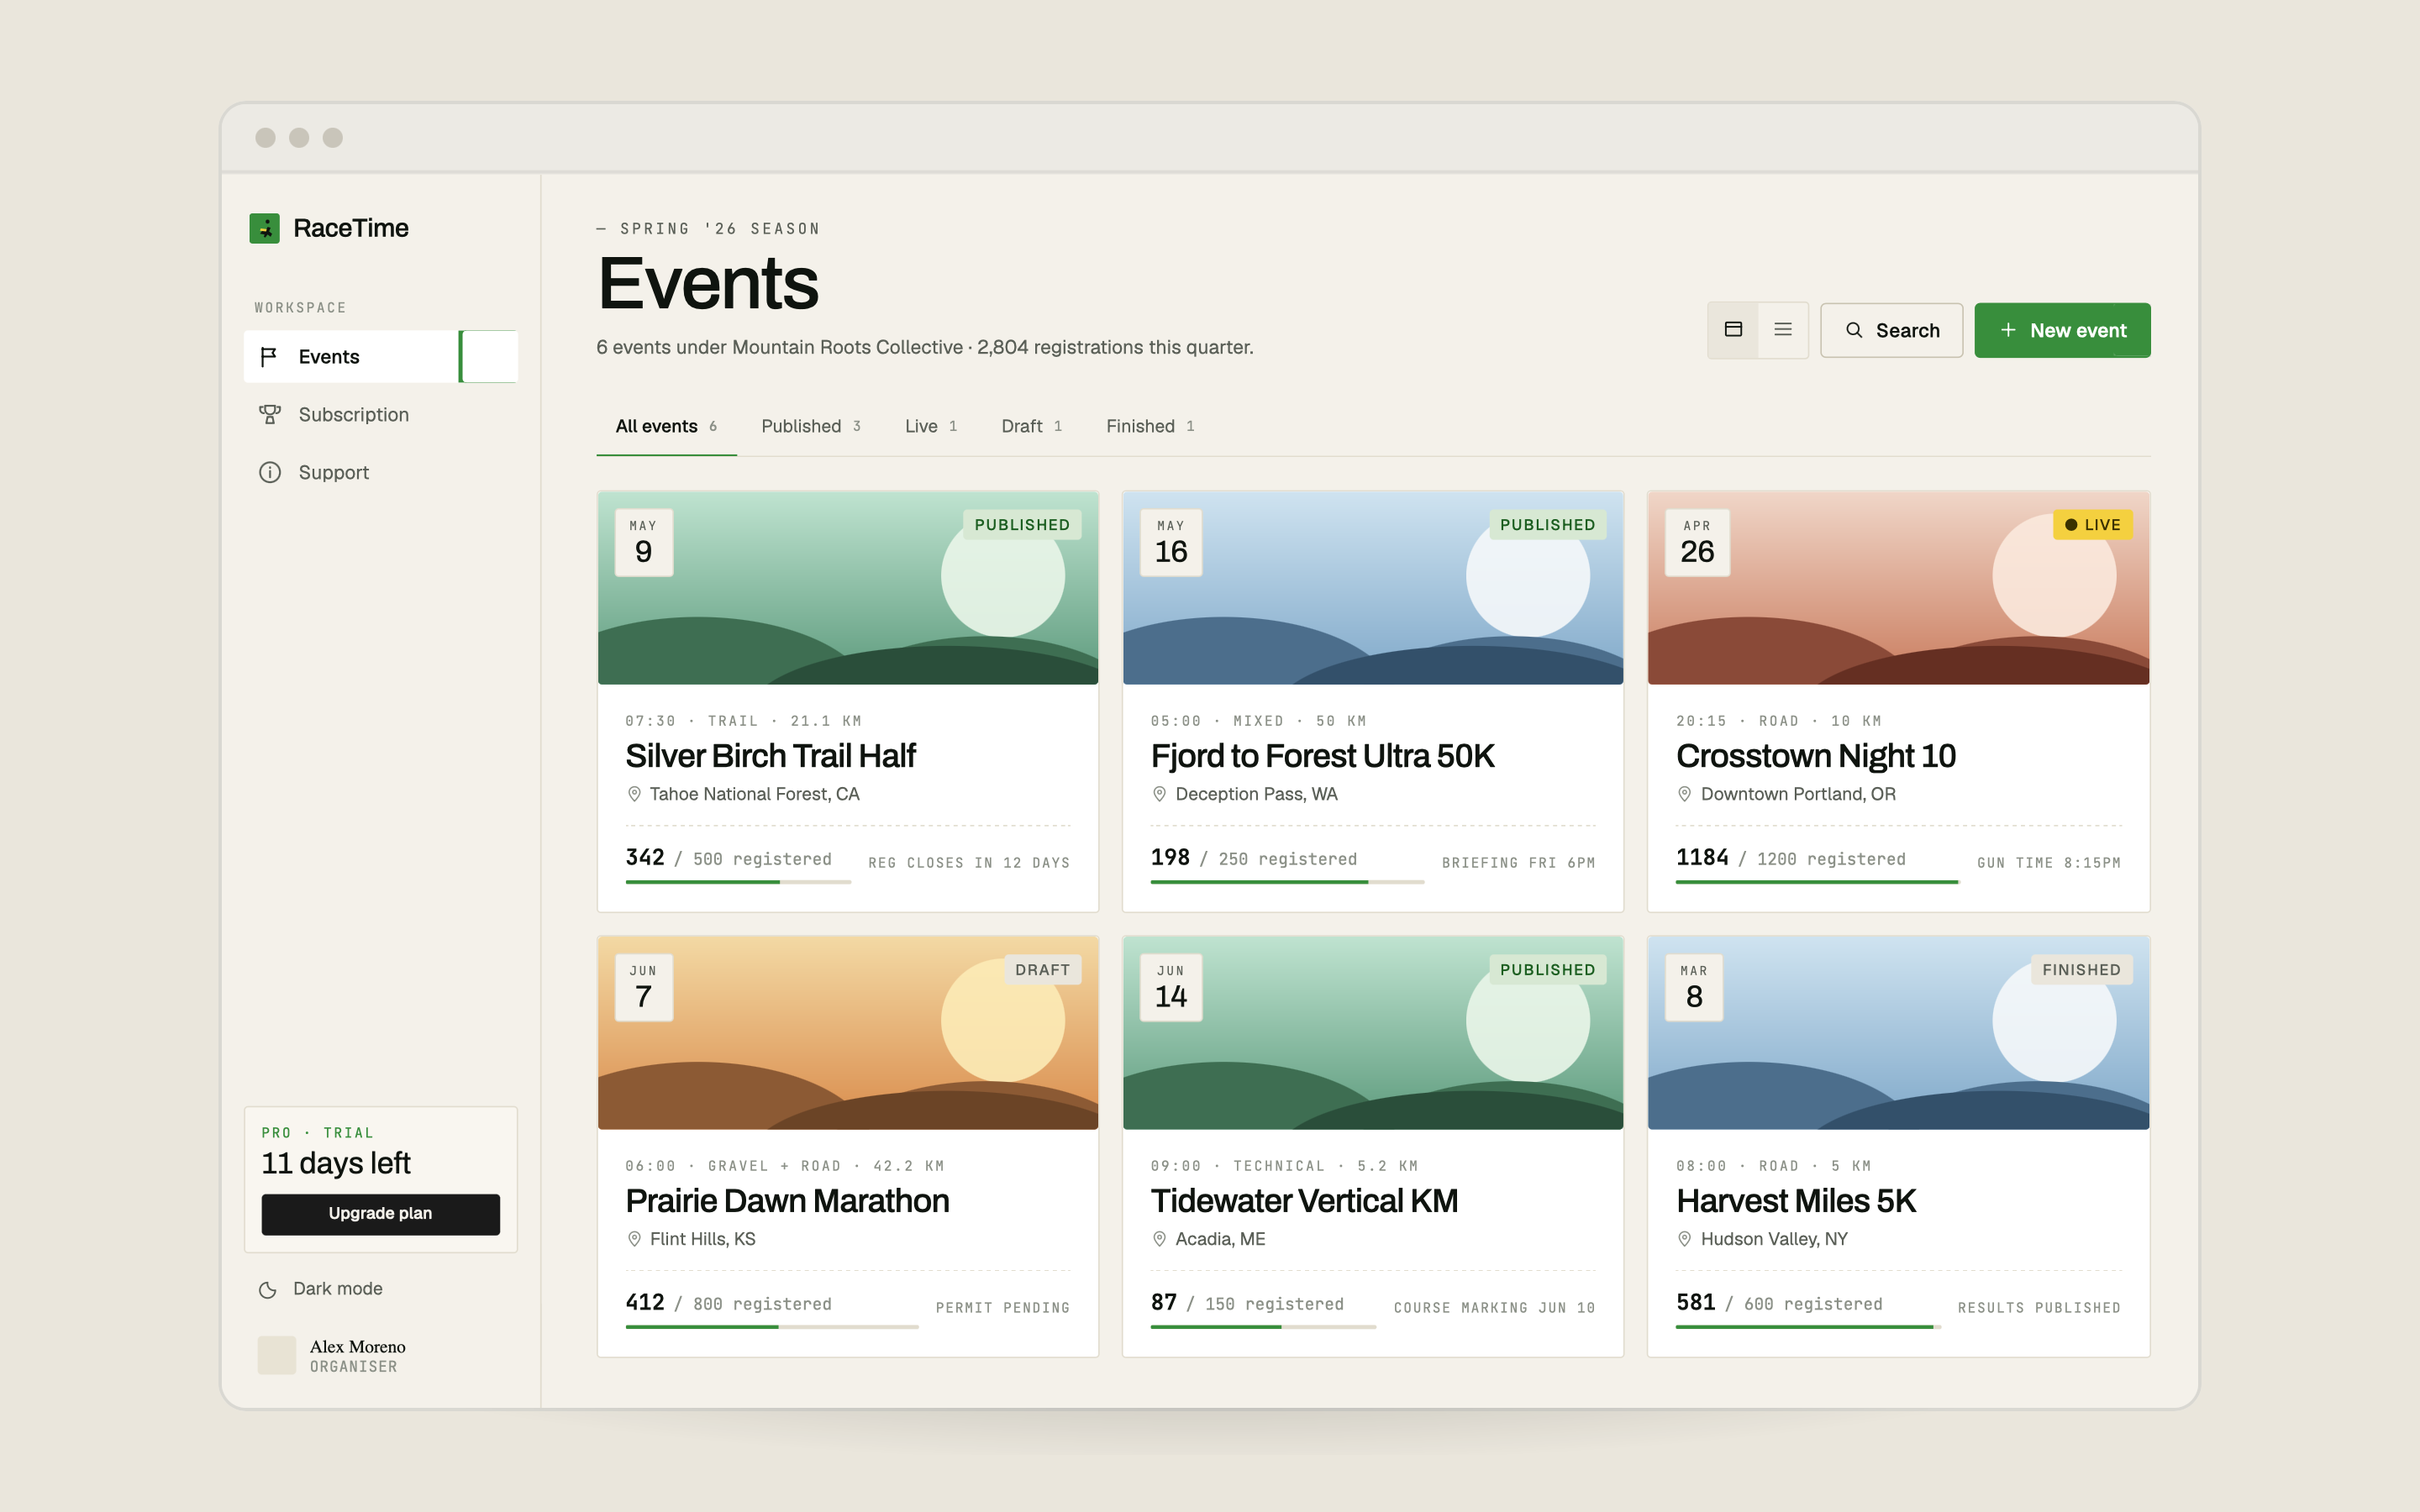This screenshot has height=1512, width=2420.
Task: Click the DRAFT badge on Prairie Dawn
Action: (1042, 970)
